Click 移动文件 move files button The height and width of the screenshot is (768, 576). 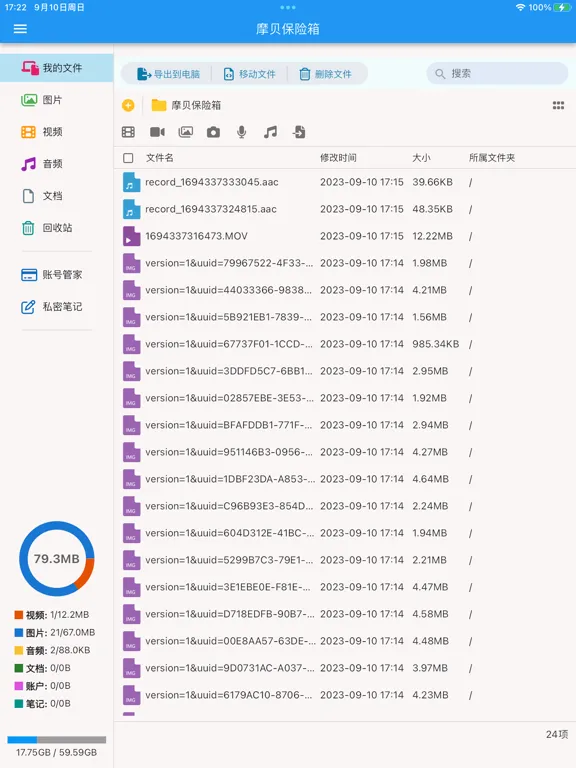[x=249, y=74]
